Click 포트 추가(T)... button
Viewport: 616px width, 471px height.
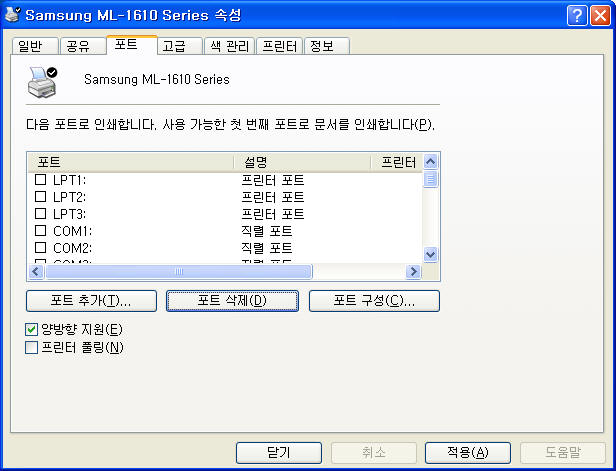[92, 301]
